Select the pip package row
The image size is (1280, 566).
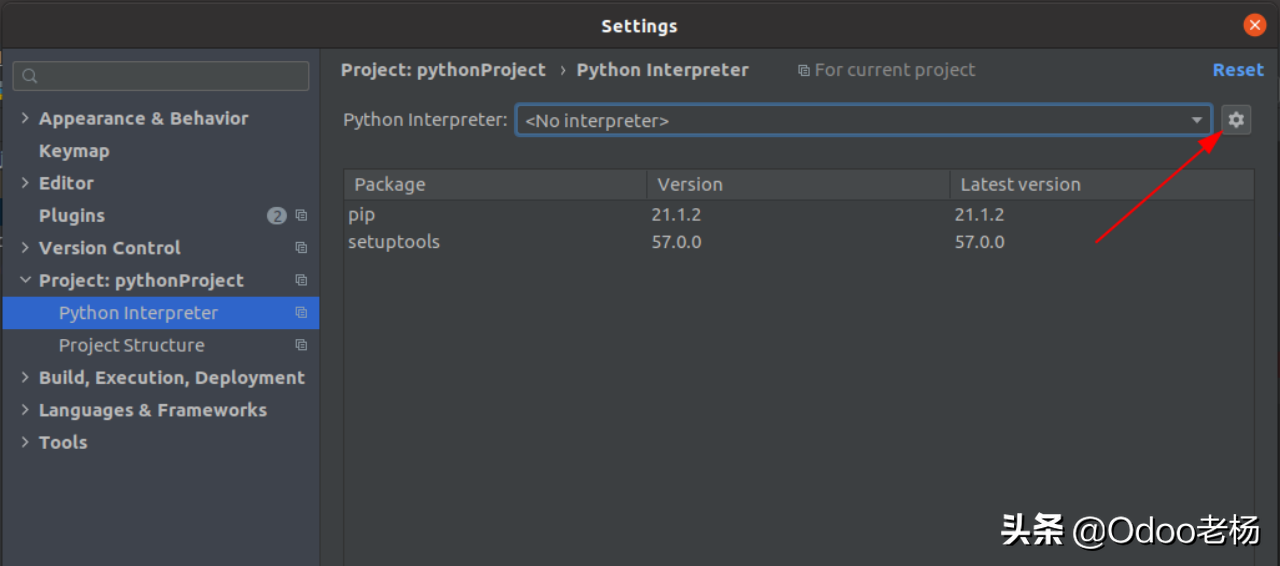798,214
